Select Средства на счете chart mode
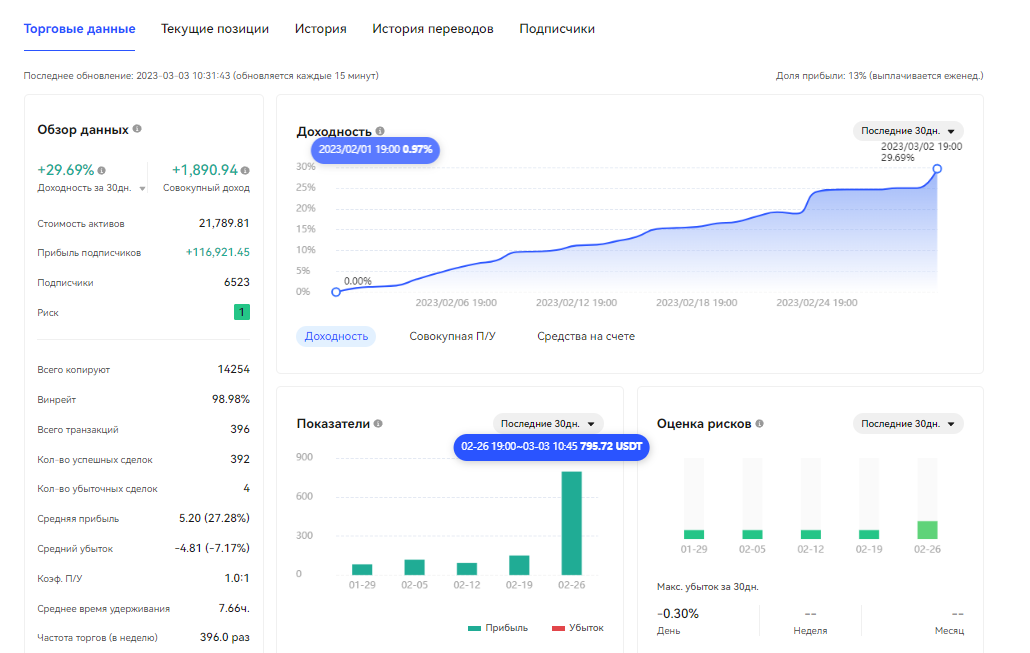The image size is (1030, 653). [586, 336]
